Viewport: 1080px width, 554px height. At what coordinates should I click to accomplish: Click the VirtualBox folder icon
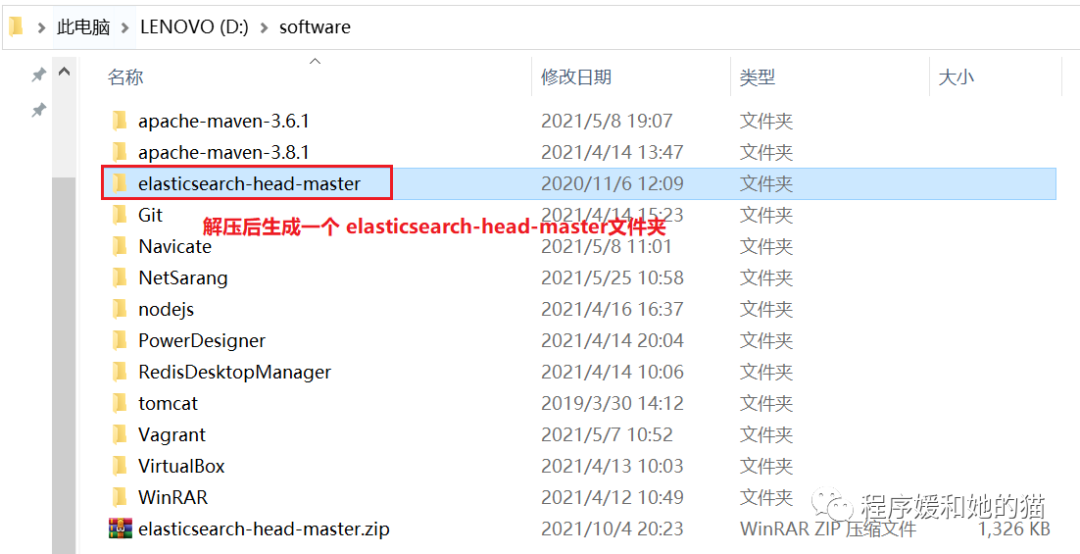pos(120,466)
